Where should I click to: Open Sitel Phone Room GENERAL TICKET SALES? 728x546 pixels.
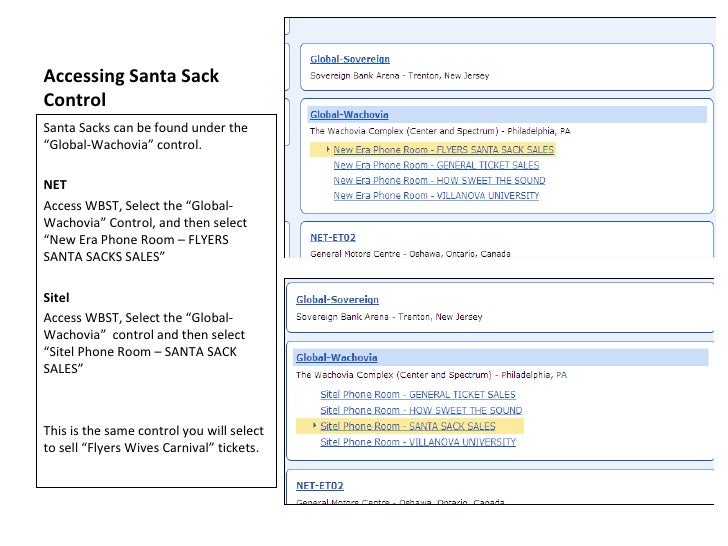tap(418, 395)
